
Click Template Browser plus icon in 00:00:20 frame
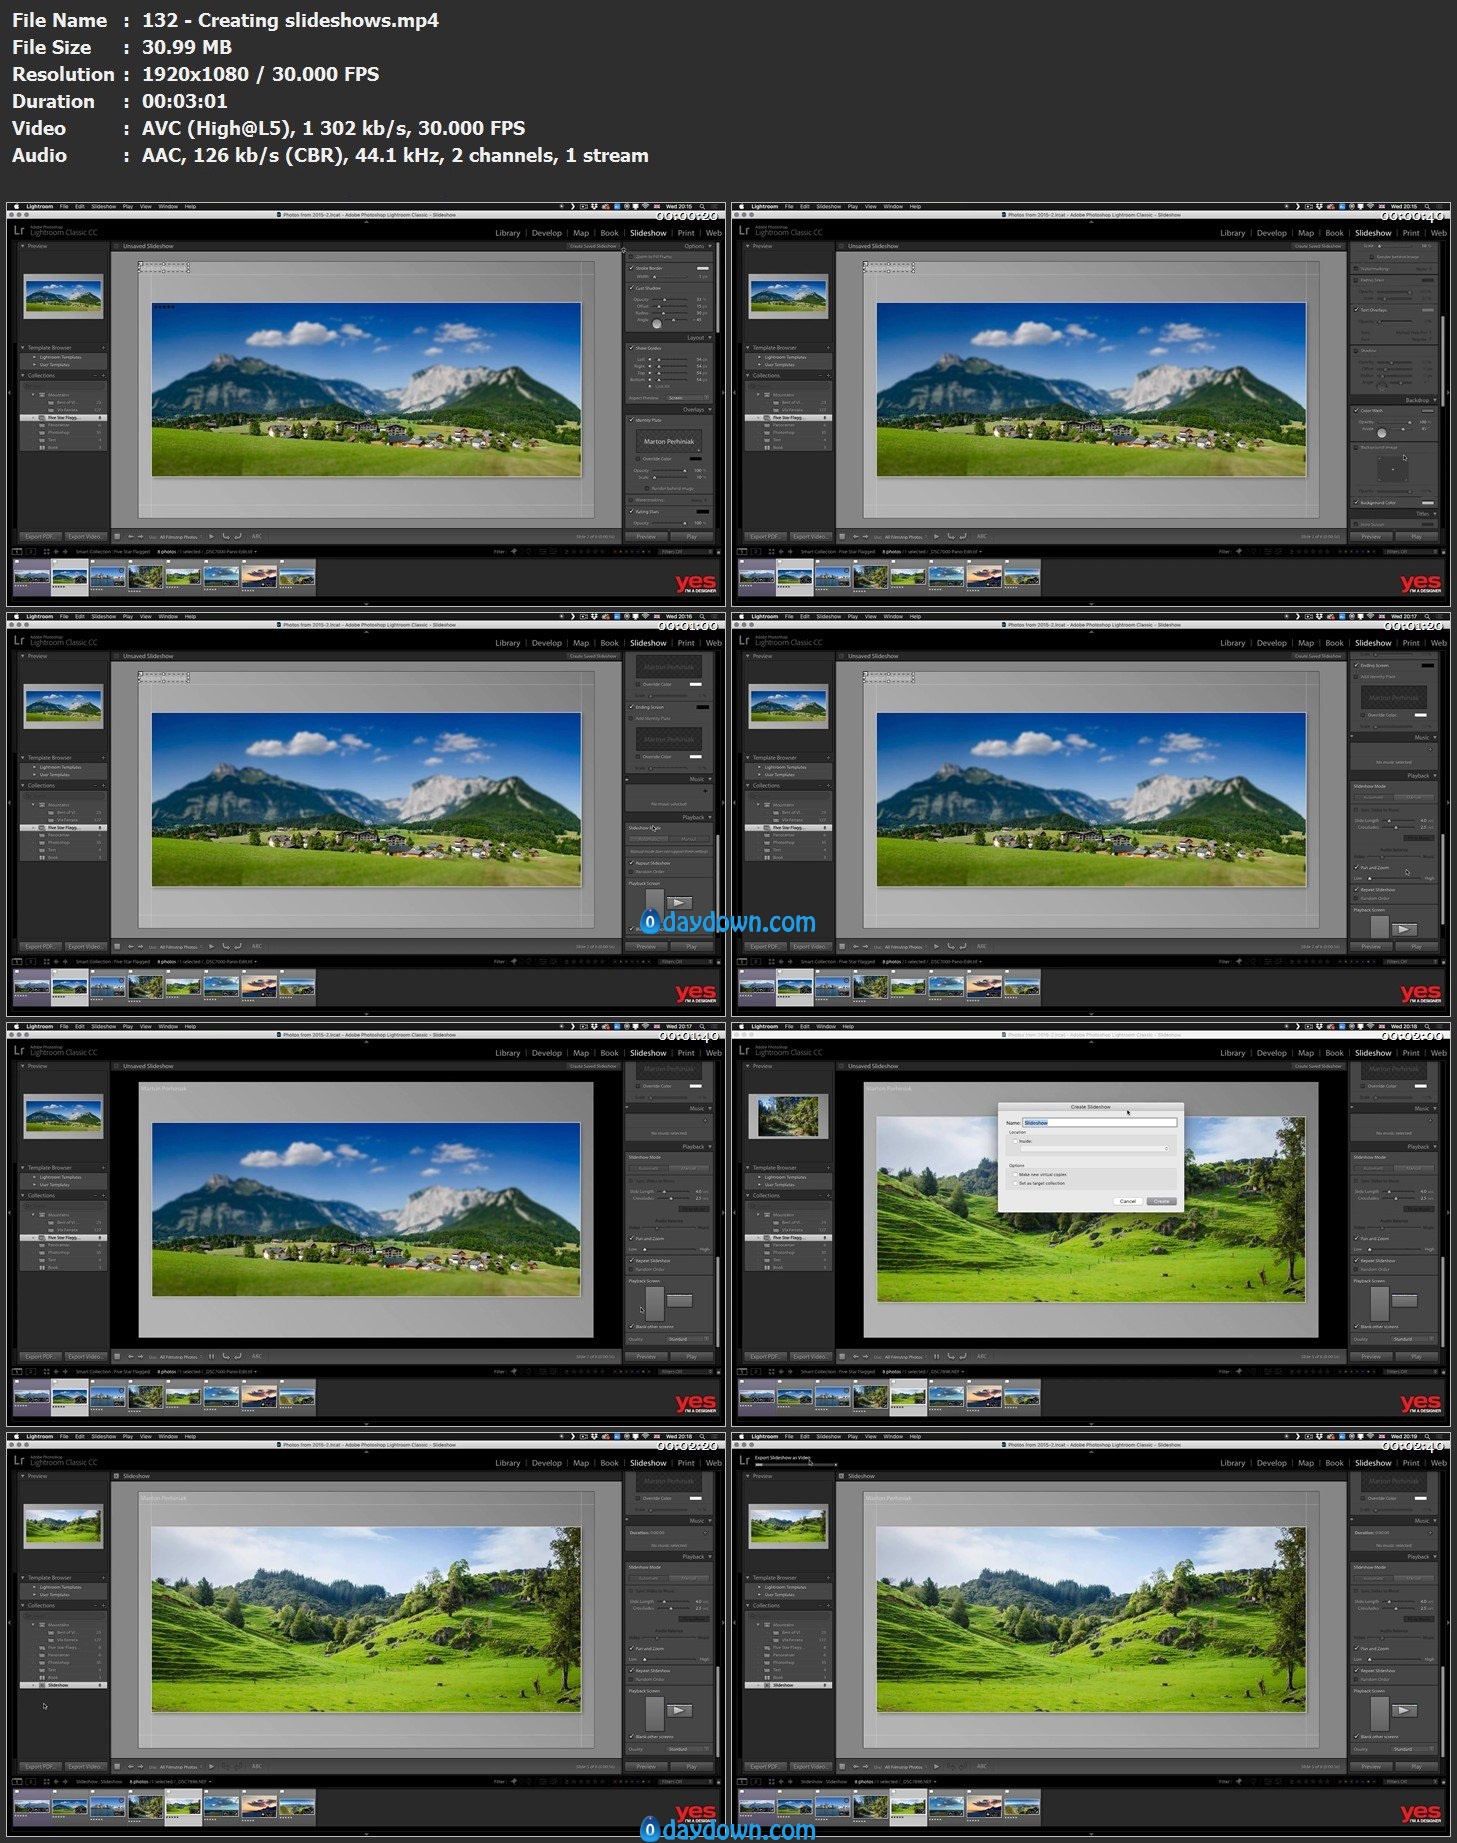pos(103,348)
